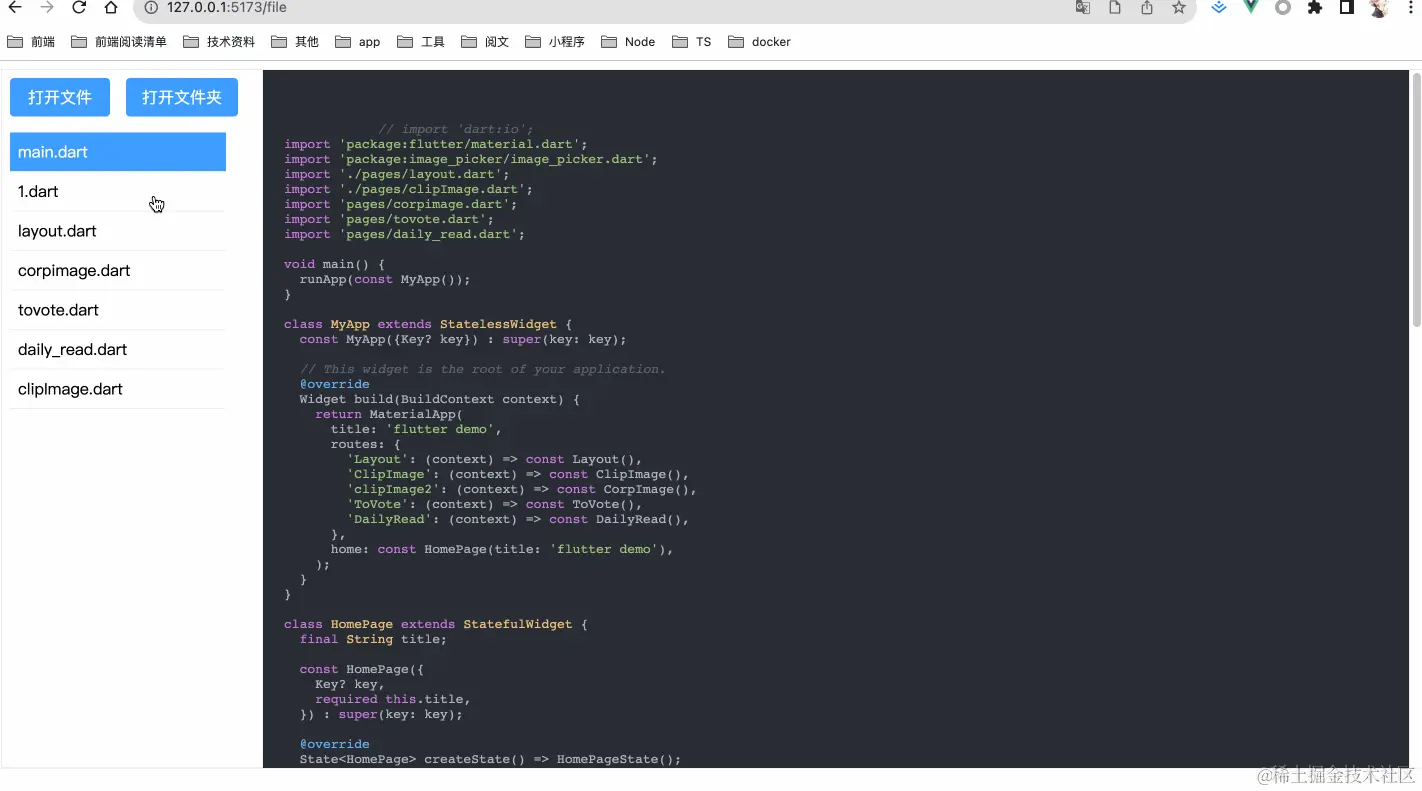Click the 打开文件夹 button
The height and width of the screenshot is (791, 1422).
pos(181,97)
